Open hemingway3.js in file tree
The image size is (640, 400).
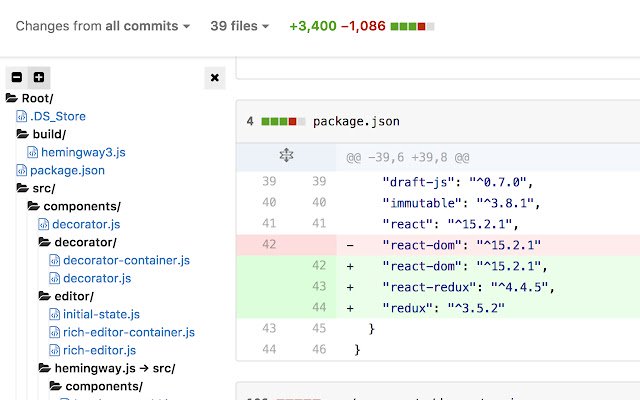pyautogui.click(x=83, y=152)
